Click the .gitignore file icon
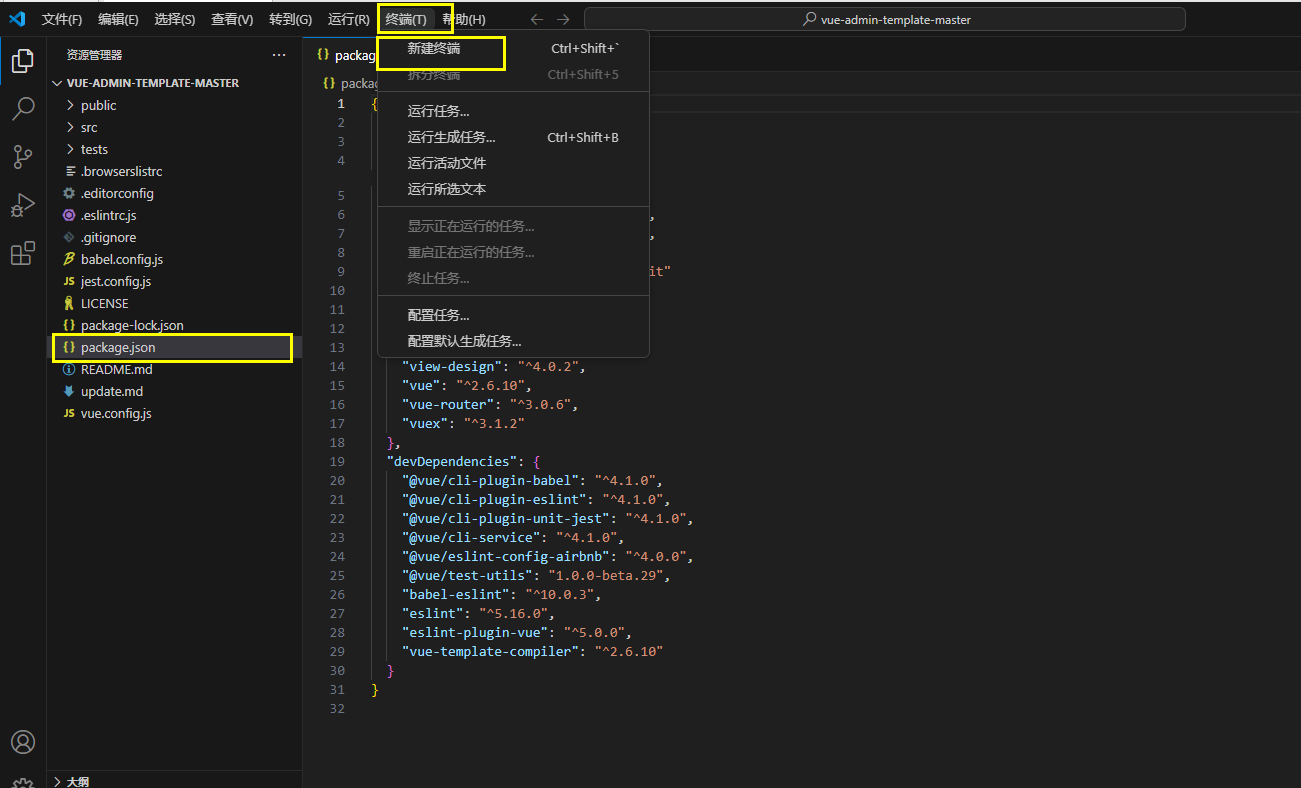The image size is (1301, 788). [69, 237]
